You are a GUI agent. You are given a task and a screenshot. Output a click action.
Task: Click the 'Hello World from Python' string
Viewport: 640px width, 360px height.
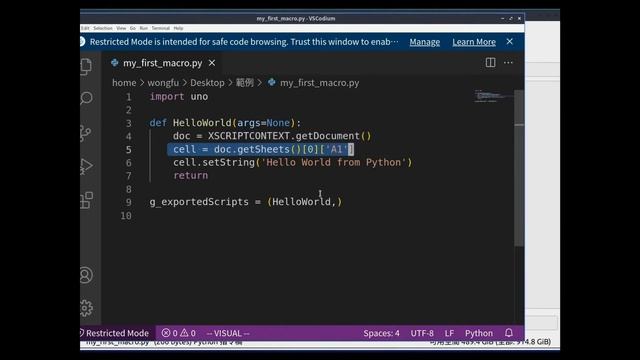pyautogui.click(x=334, y=162)
